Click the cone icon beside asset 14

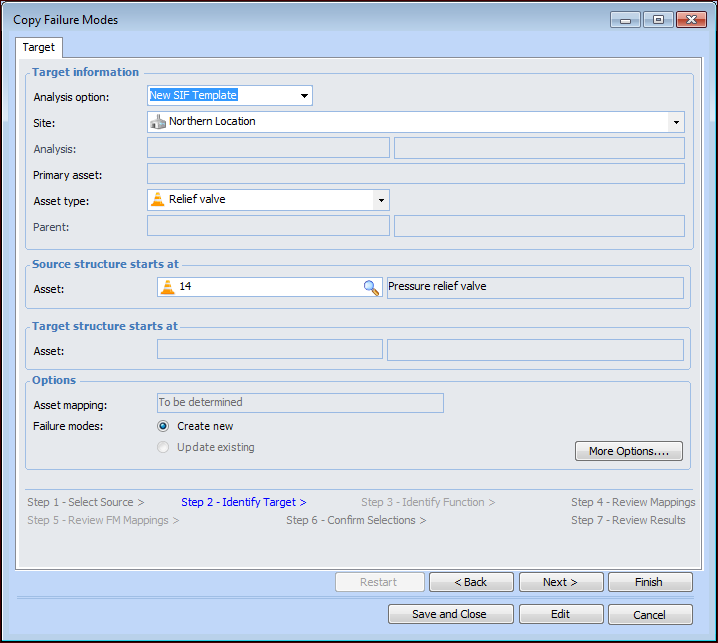[x=167, y=288]
